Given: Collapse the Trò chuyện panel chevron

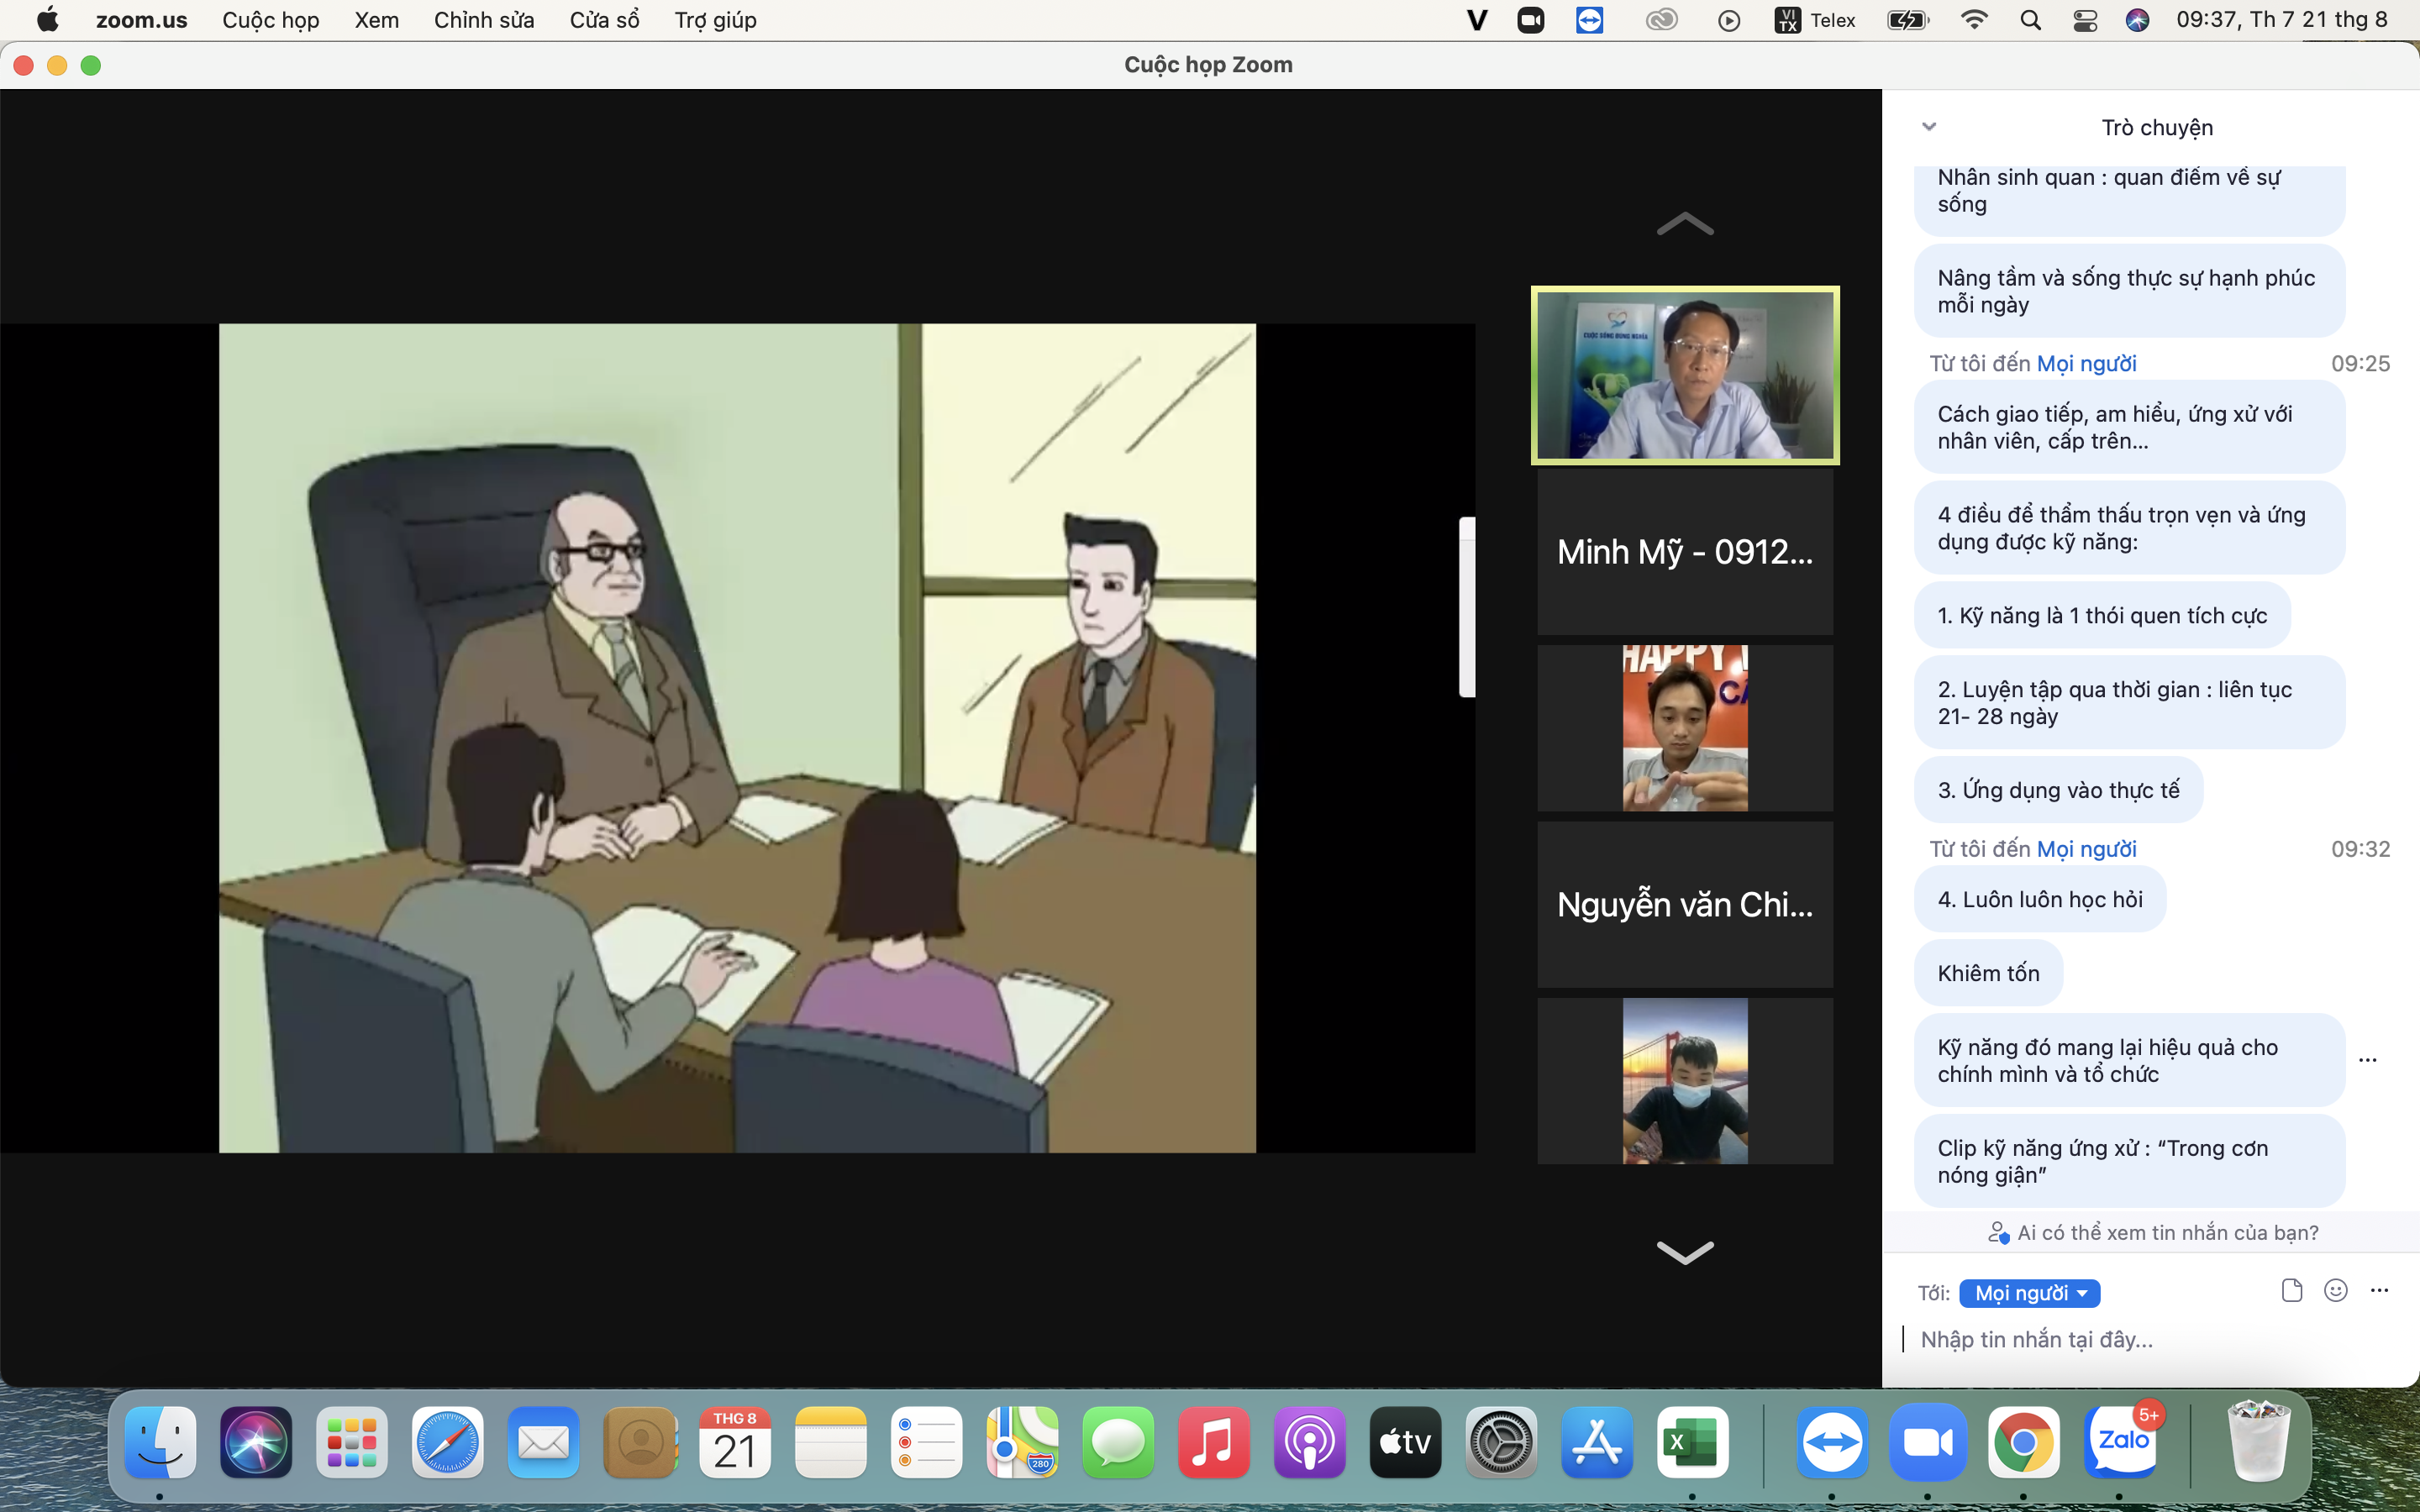Looking at the screenshot, I should coord(1929,127).
